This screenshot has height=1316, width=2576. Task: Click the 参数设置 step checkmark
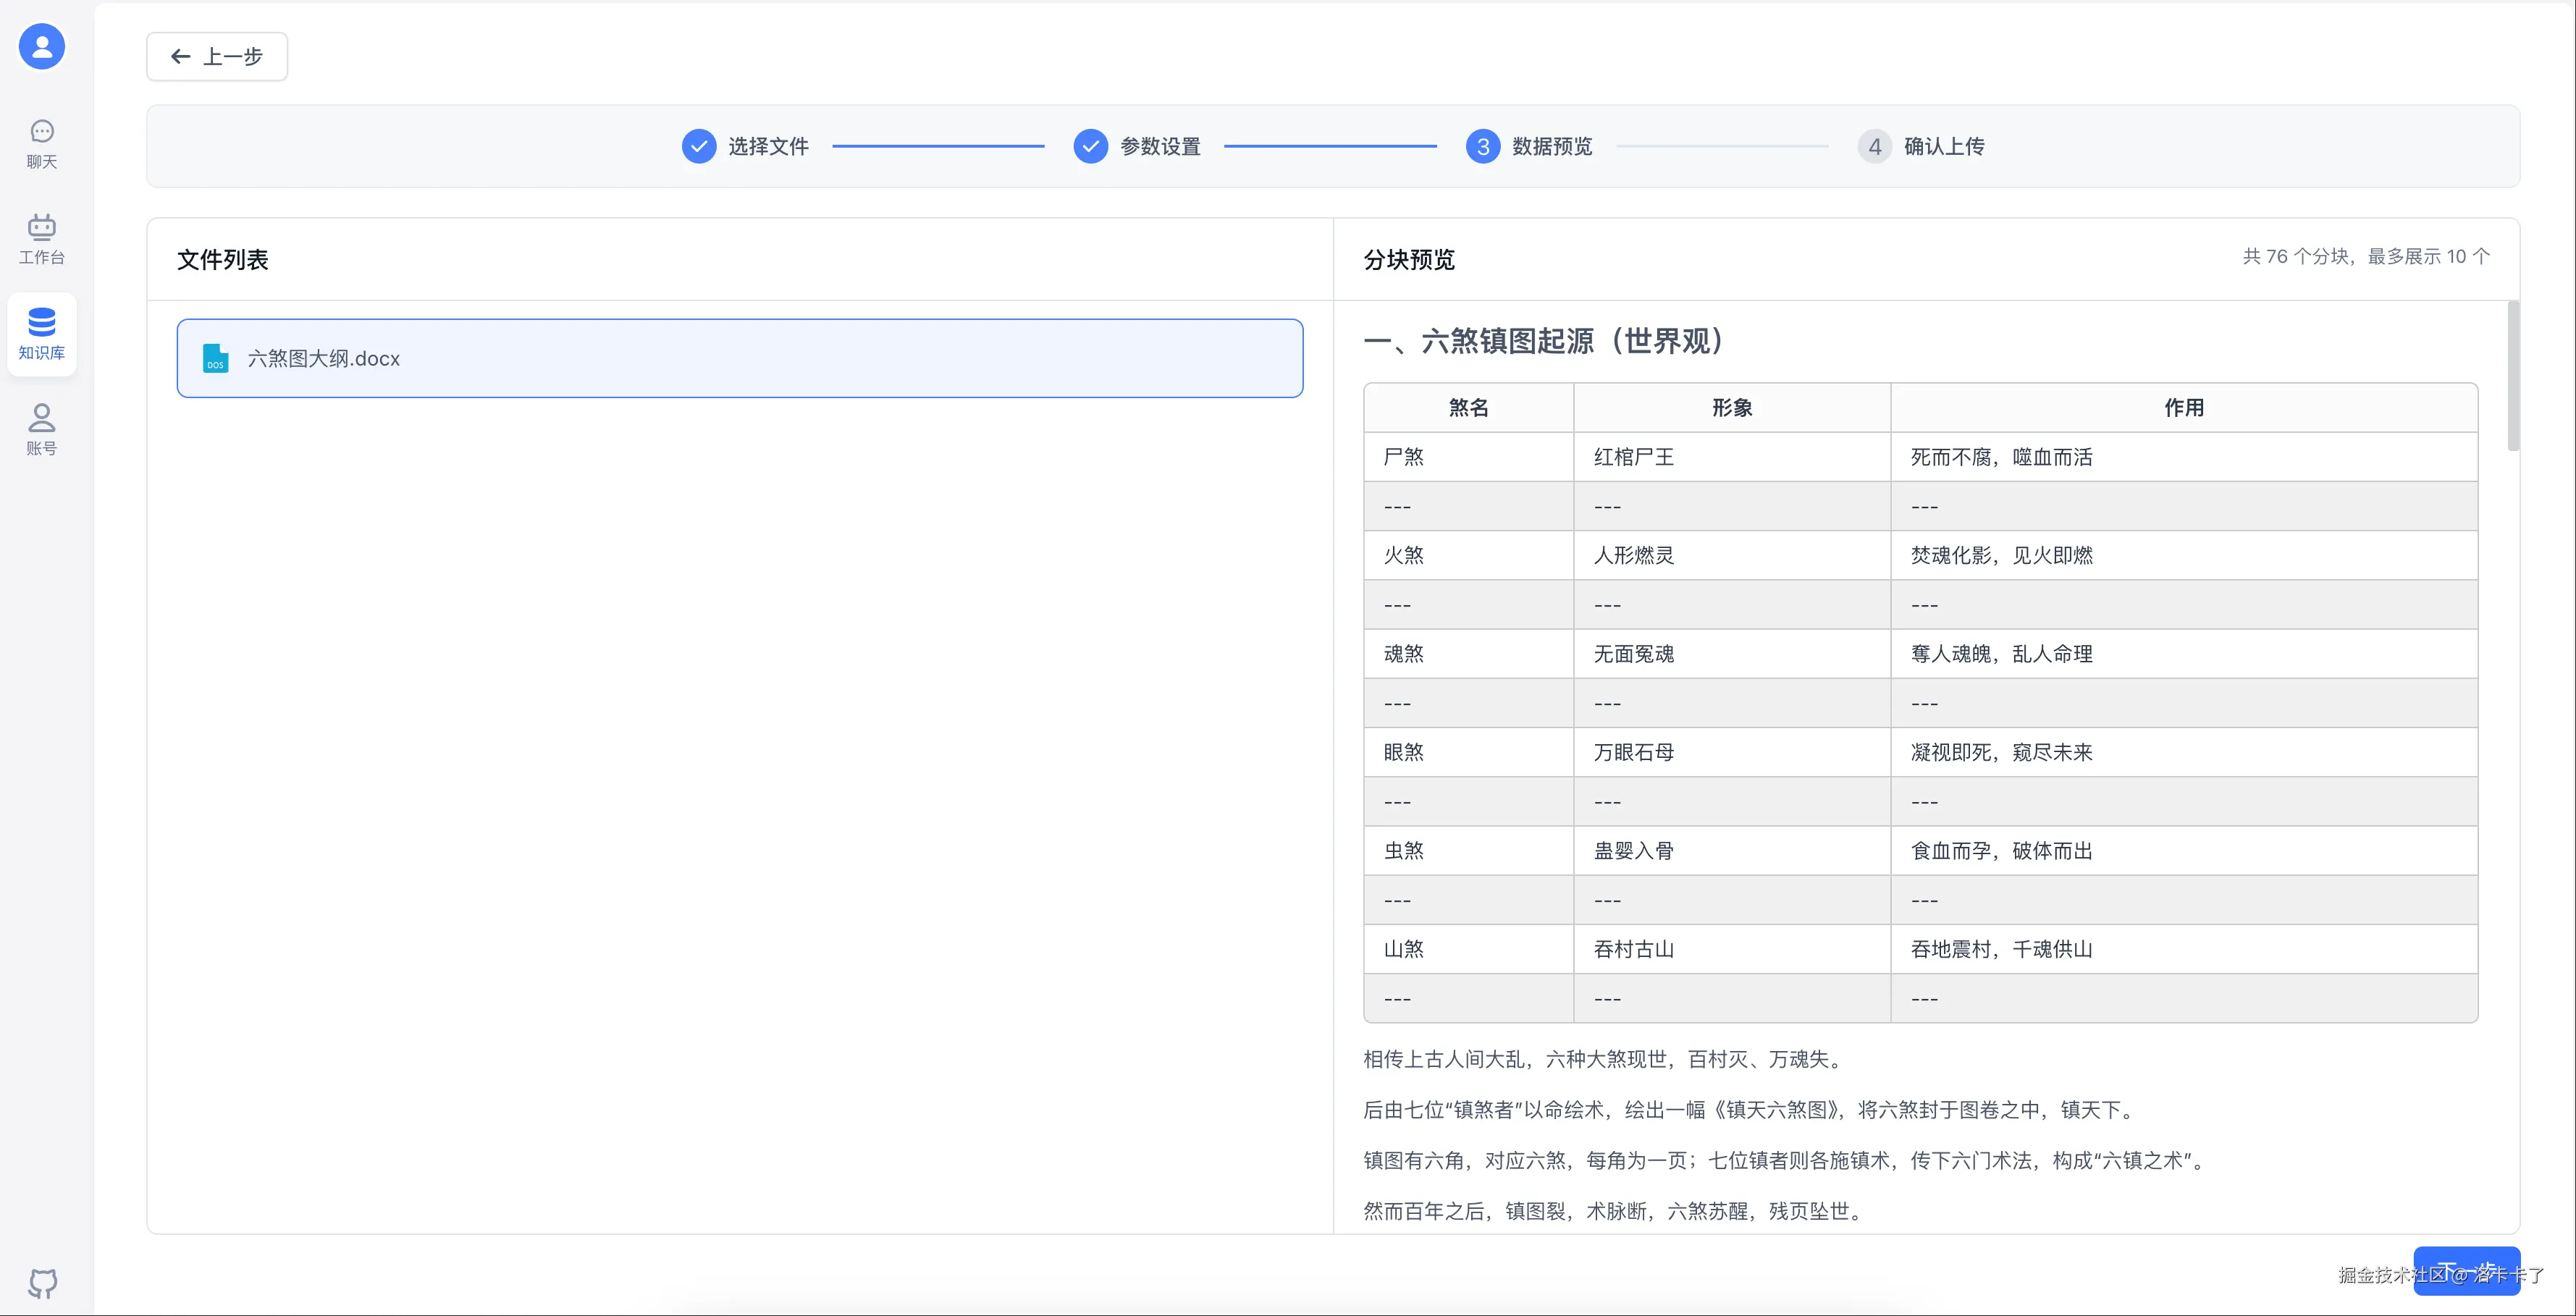(x=1090, y=147)
